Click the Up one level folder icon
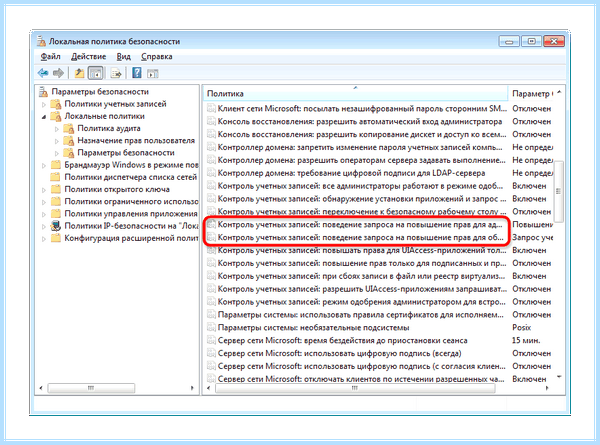Viewport: 600px width, 445px height. point(79,73)
